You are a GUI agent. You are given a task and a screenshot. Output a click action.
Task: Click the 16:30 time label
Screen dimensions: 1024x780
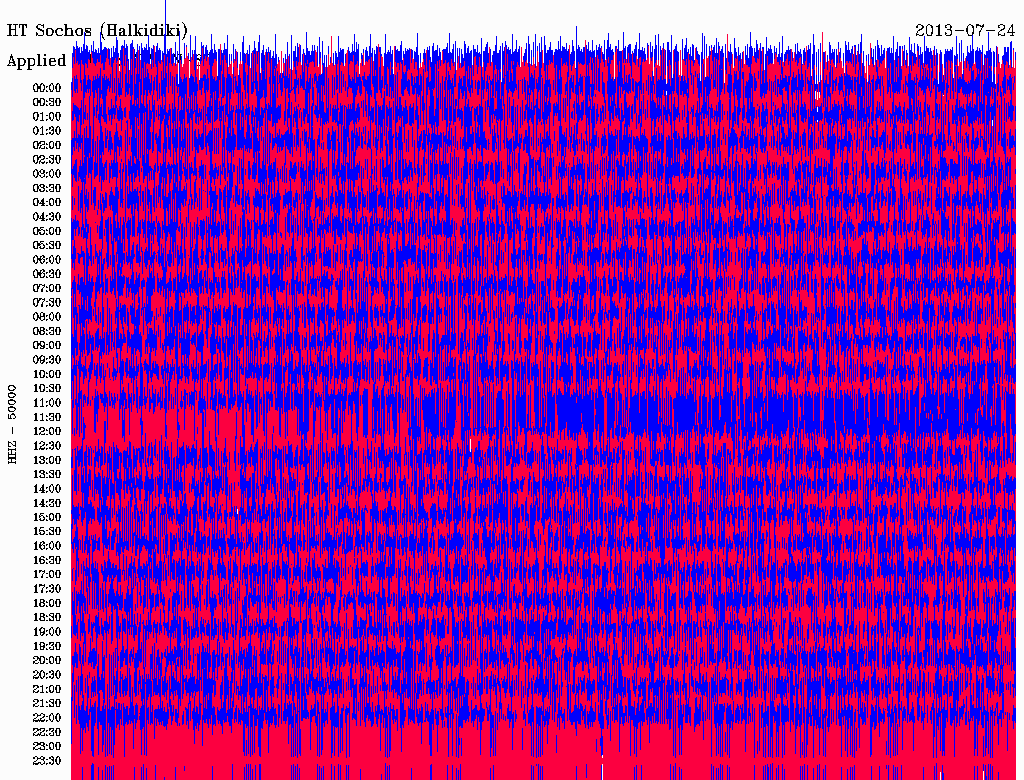[x=47, y=560]
